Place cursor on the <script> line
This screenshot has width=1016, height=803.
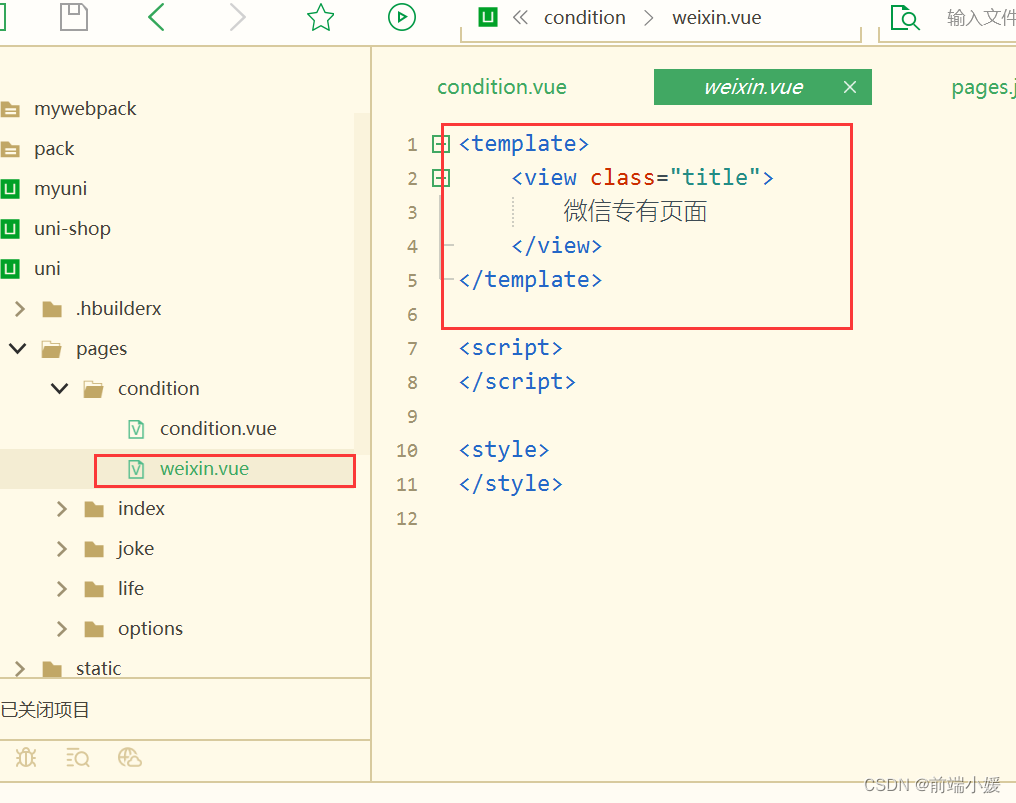[x=511, y=348]
